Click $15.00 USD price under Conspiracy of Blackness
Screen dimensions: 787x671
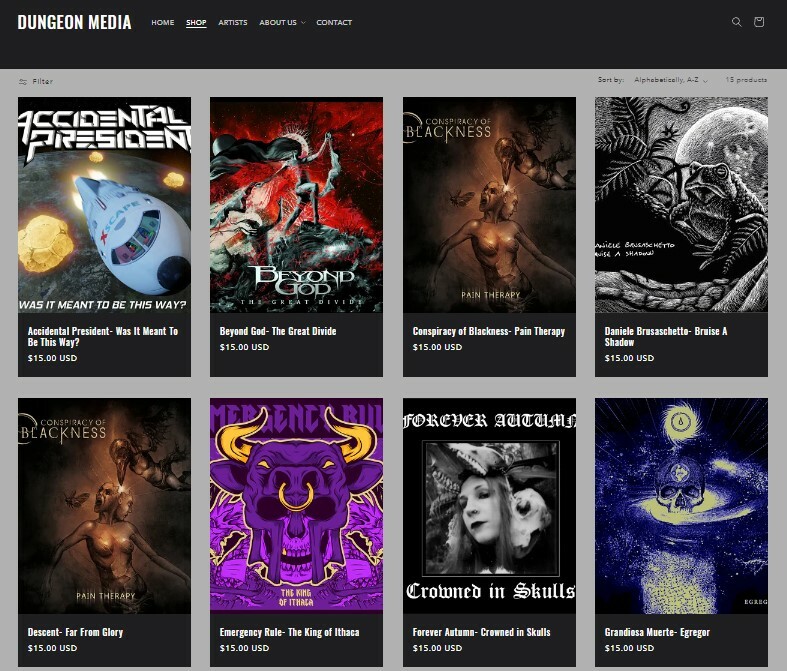point(437,347)
